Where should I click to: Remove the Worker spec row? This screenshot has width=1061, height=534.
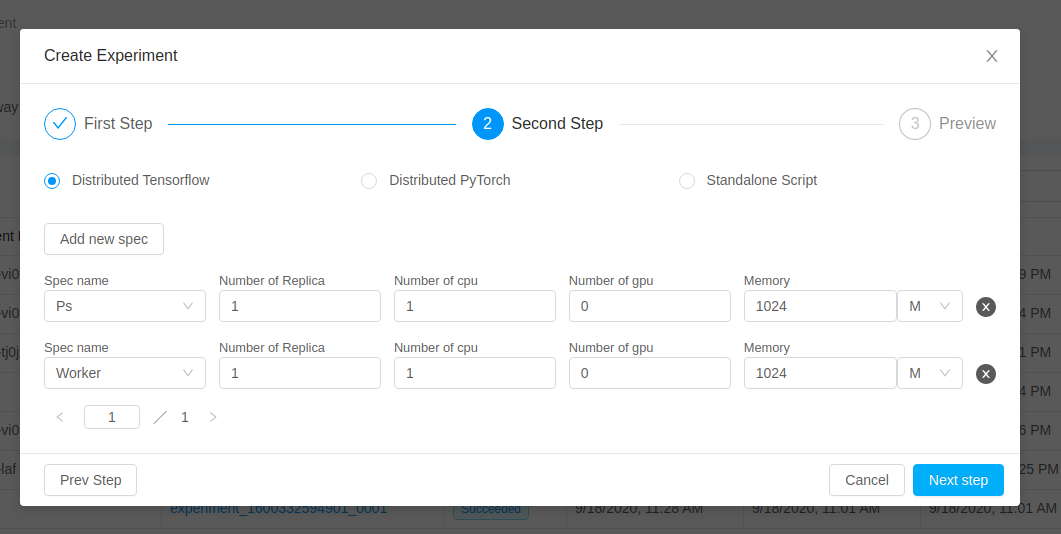pyautogui.click(x=985, y=374)
